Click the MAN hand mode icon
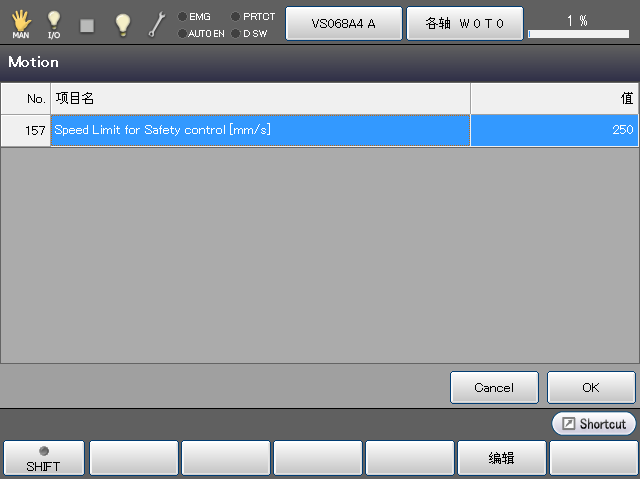Image resolution: width=640 pixels, height=479 pixels. click(21, 24)
